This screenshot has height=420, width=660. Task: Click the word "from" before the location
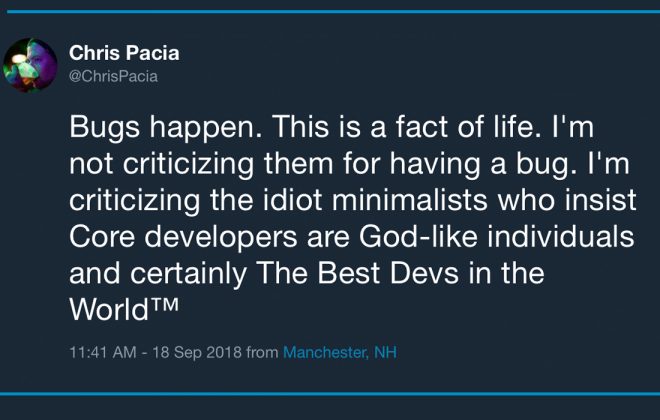pos(262,353)
